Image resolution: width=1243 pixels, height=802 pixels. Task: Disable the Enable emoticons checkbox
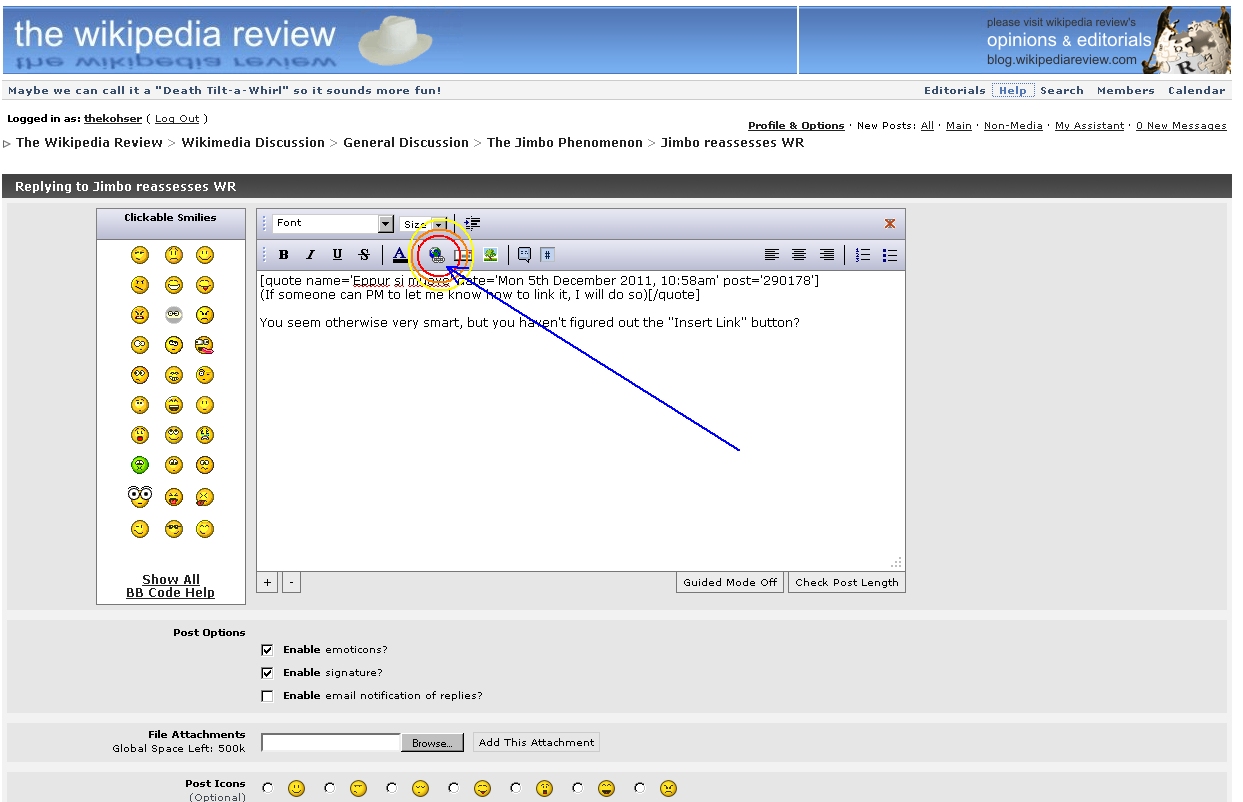point(267,650)
